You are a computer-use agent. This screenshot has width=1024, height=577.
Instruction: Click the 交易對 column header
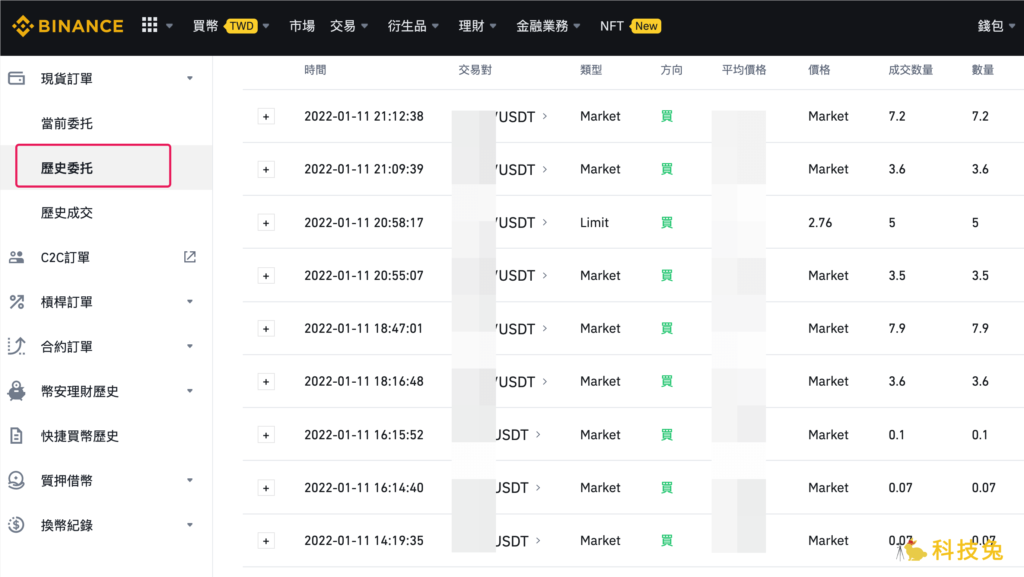pos(475,70)
